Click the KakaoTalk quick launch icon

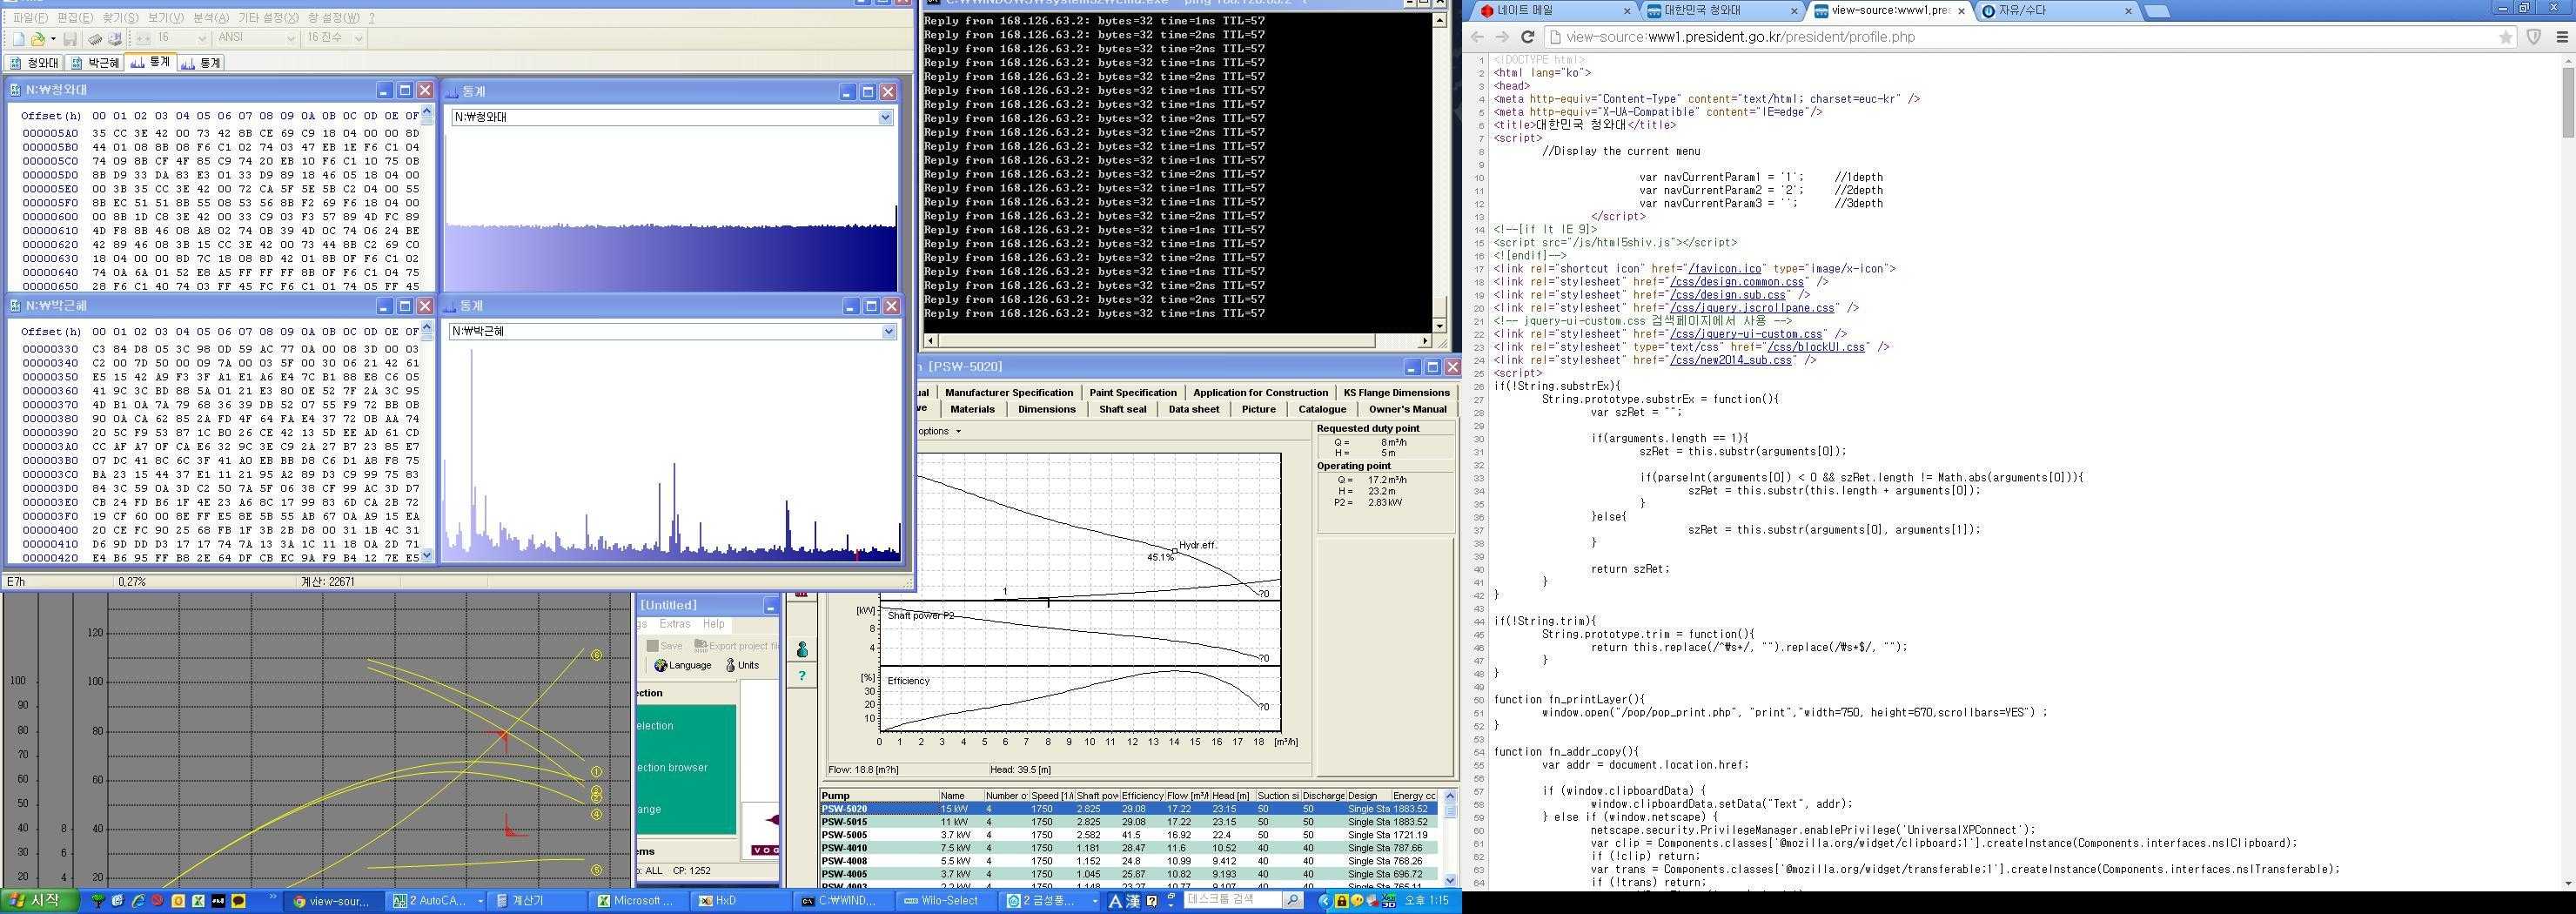tap(238, 901)
